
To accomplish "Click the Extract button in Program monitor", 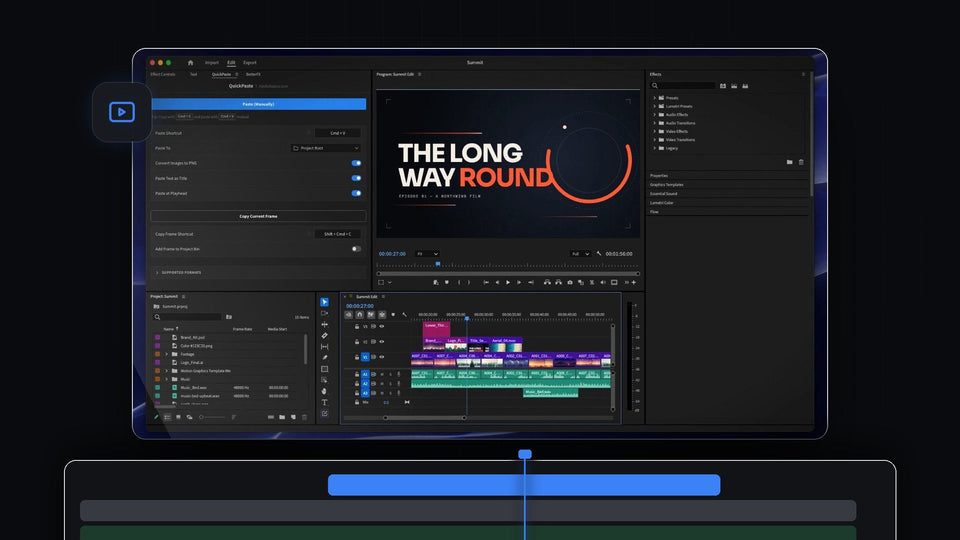I will [x=558, y=282].
